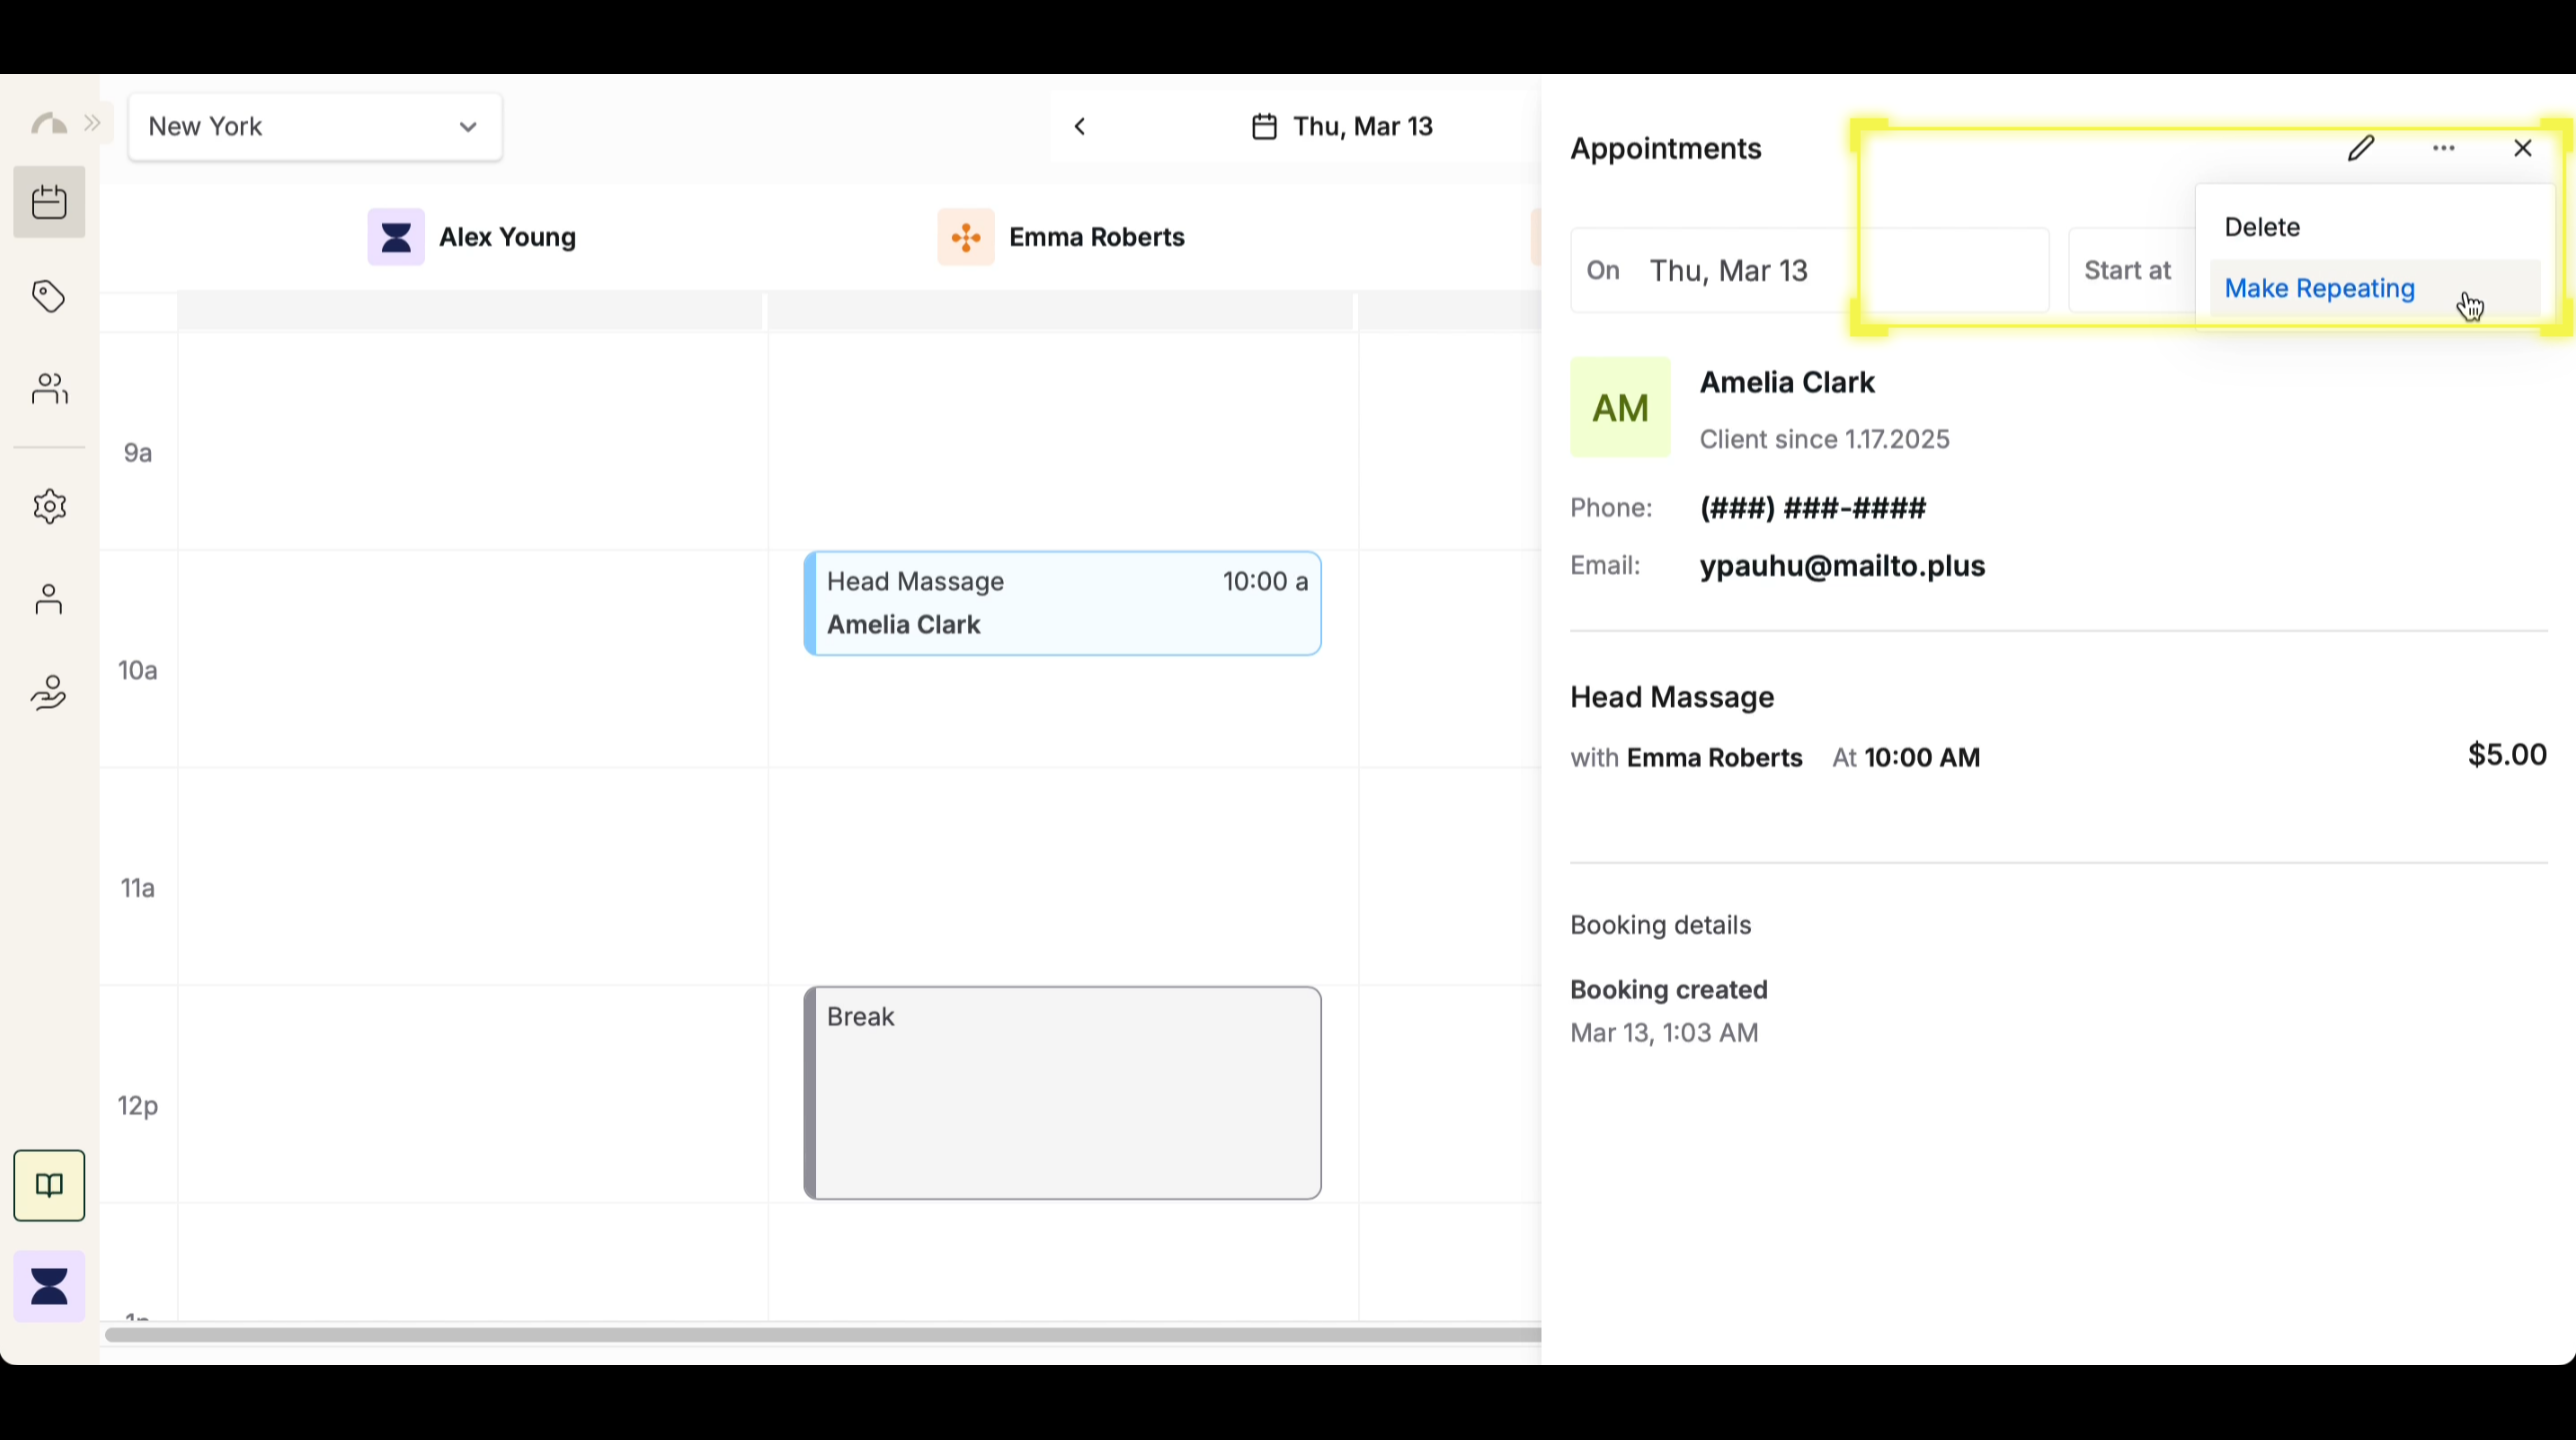Choose Make Repeating menu option
The width and height of the screenshot is (2576, 1440).
click(2319, 289)
